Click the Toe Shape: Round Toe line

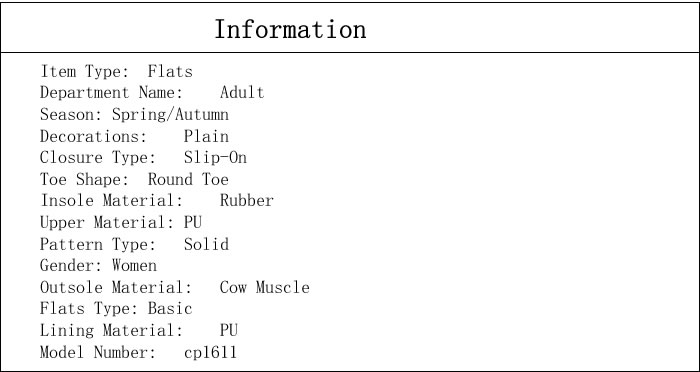pos(134,180)
